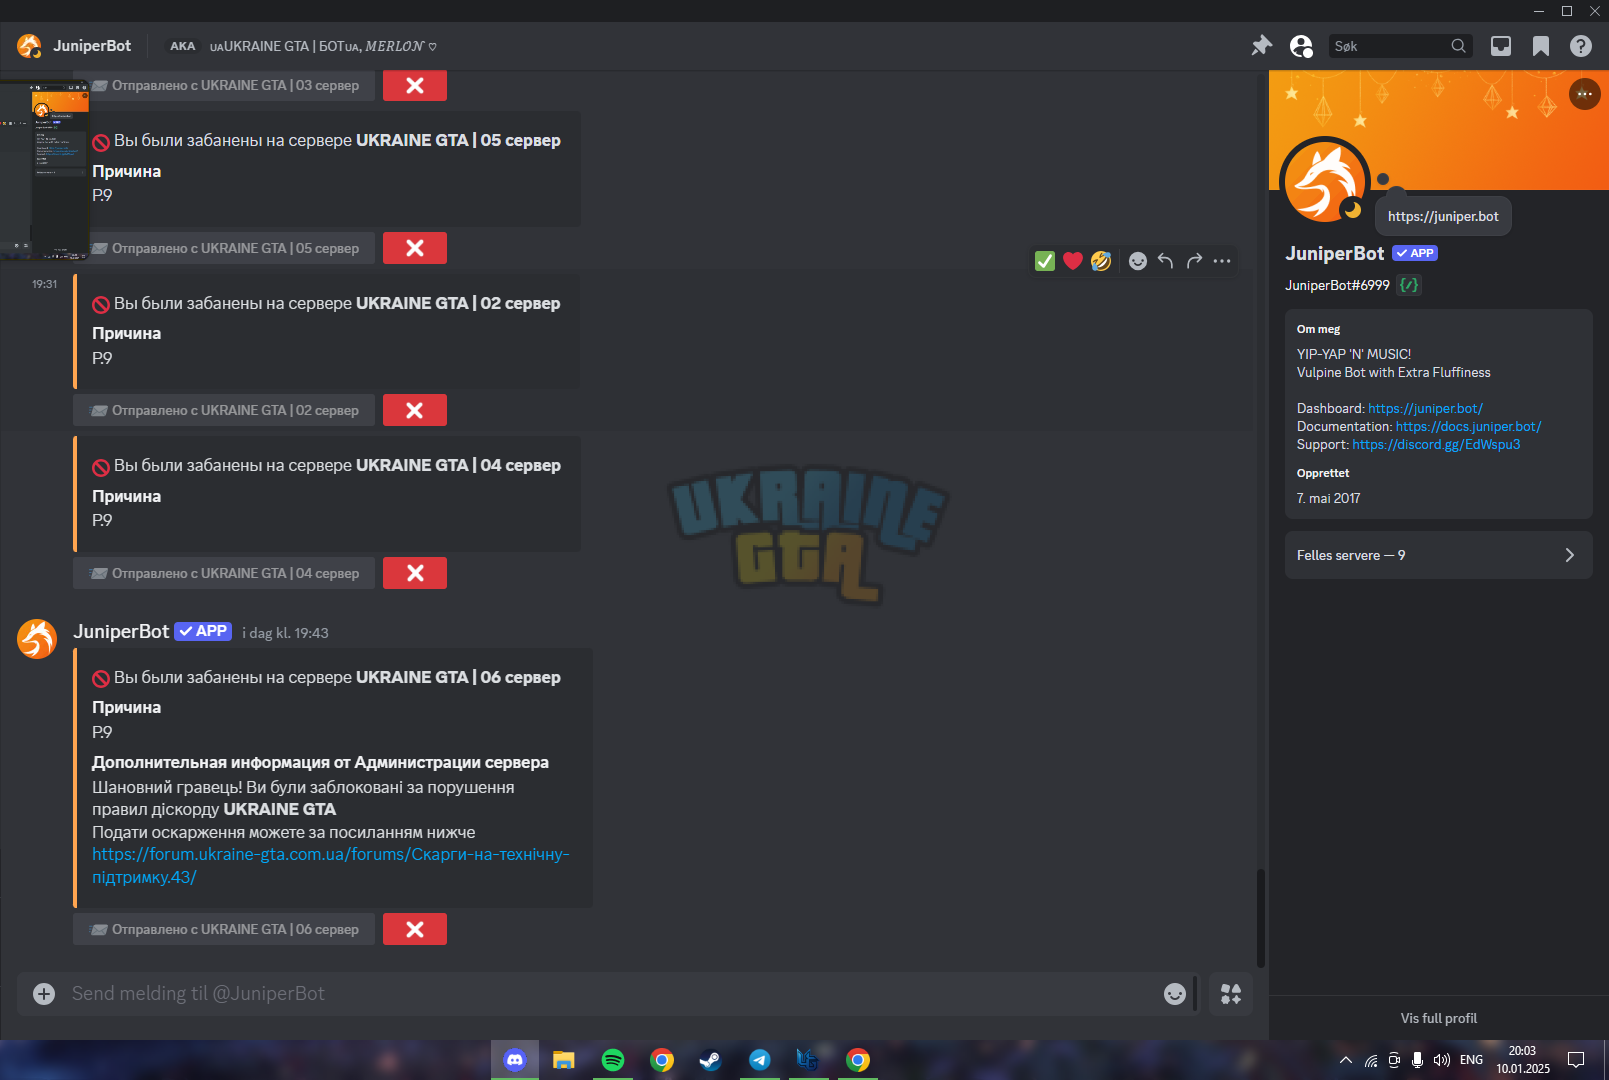This screenshot has width=1609, height=1080.
Task: Forward message with forward arrow icon
Action: pos(1194,261)
